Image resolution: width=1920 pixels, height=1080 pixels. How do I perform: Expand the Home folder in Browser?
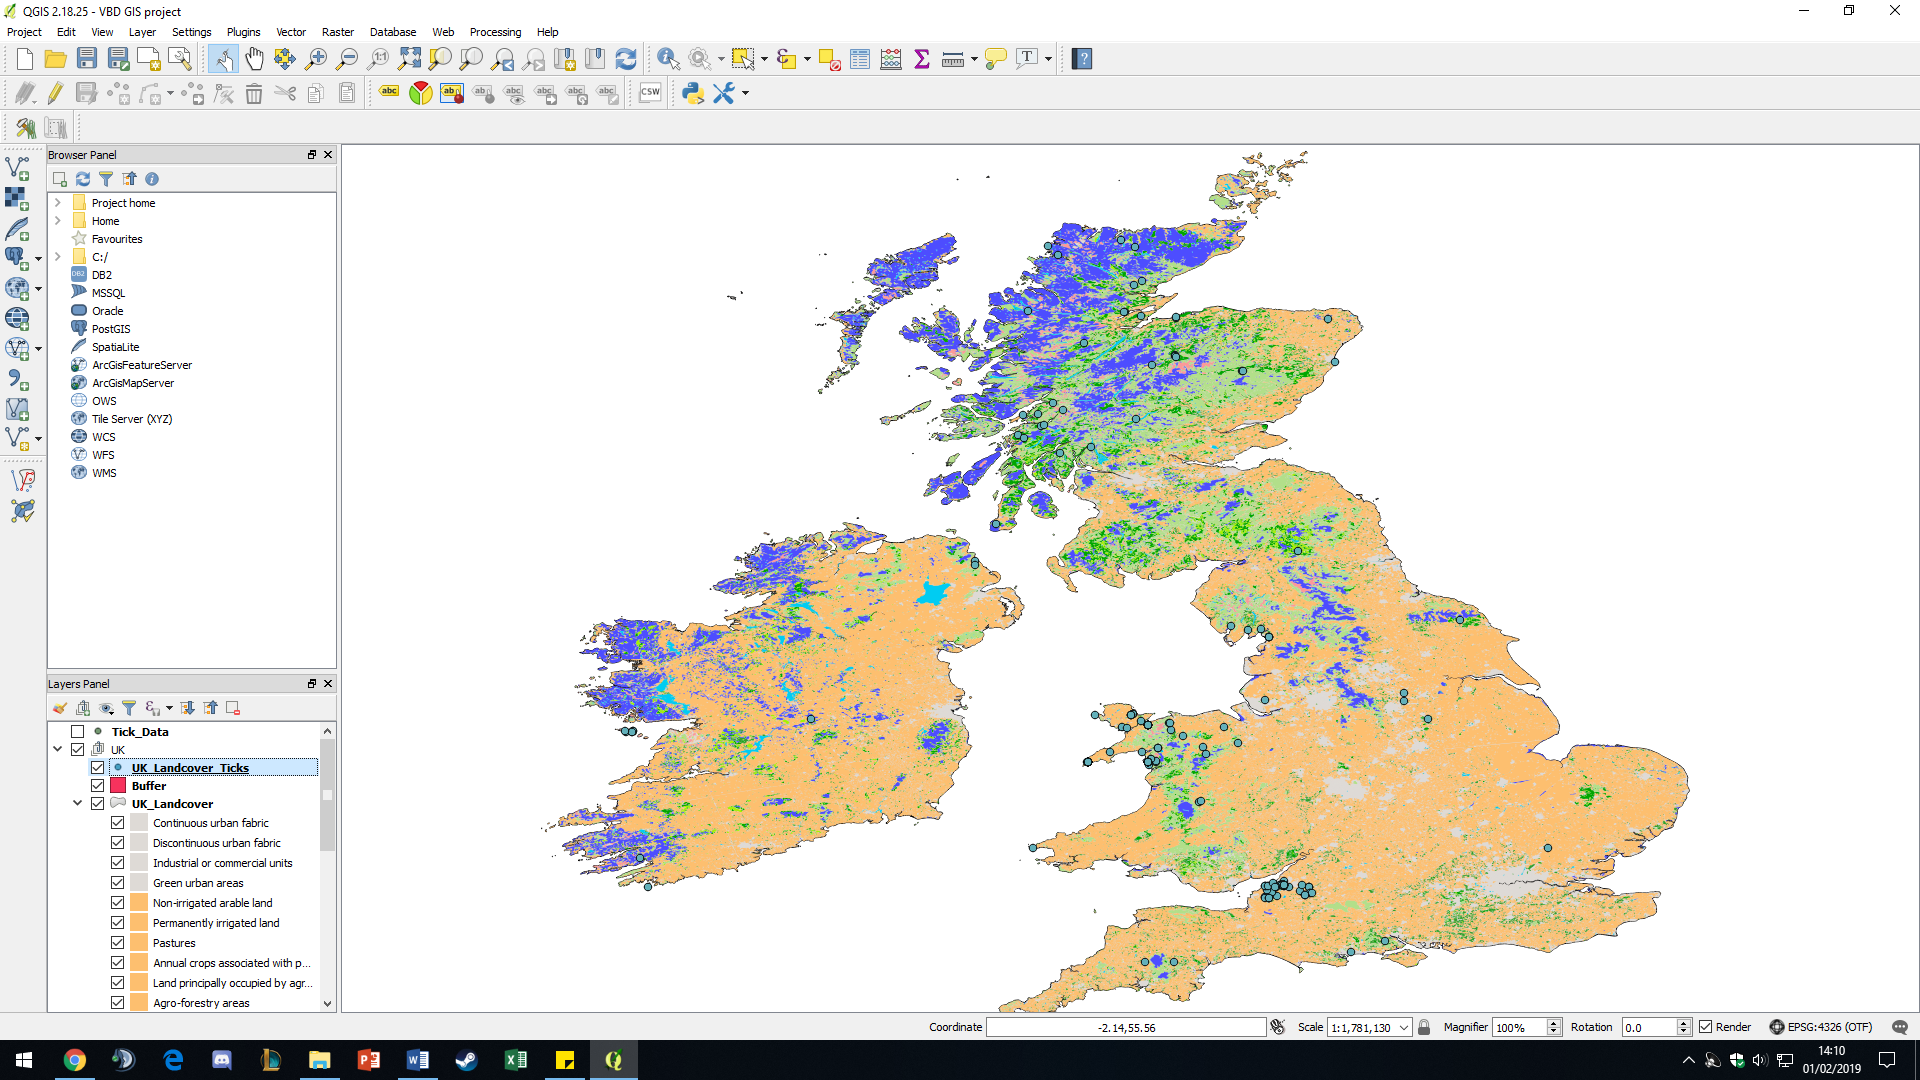point(58,221)
